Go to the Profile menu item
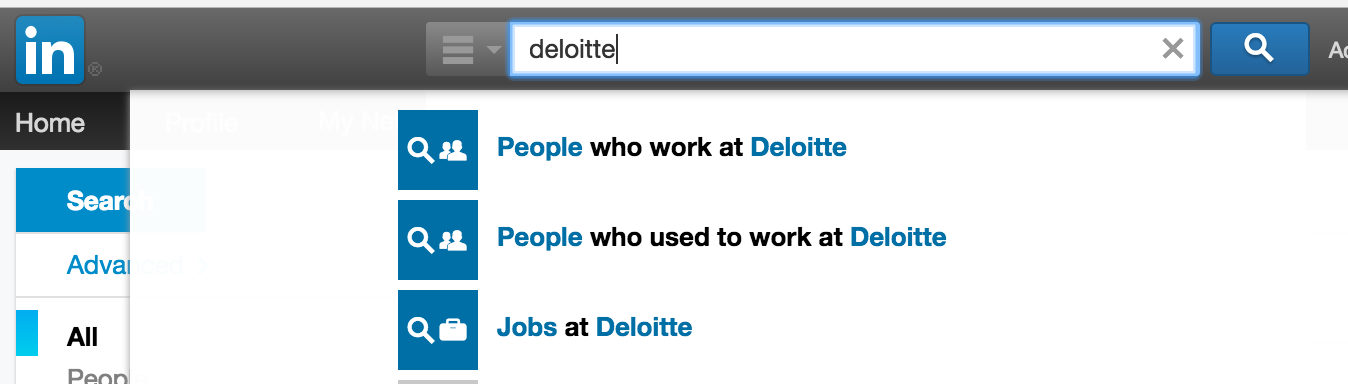This screenshot has height=384, width=1348. (x=201, y=123)
